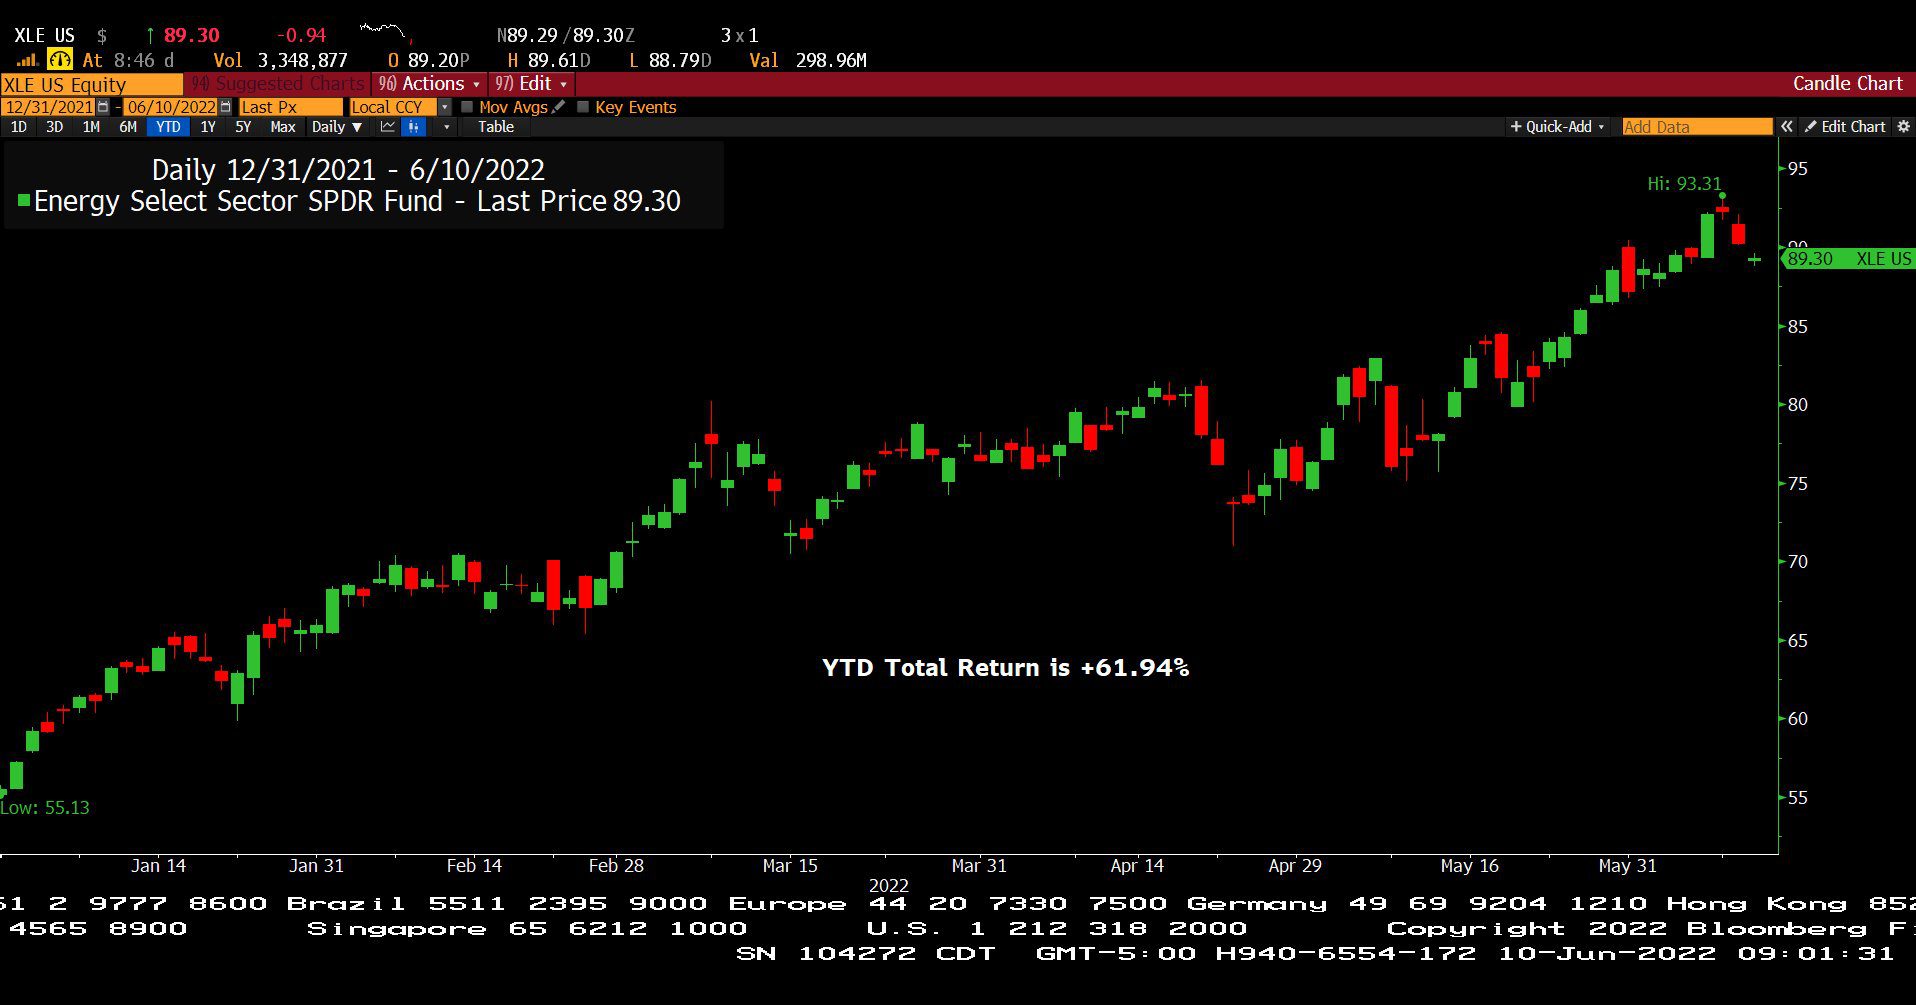Enable the Mov Avgs checkbox

tap(467, 107)
